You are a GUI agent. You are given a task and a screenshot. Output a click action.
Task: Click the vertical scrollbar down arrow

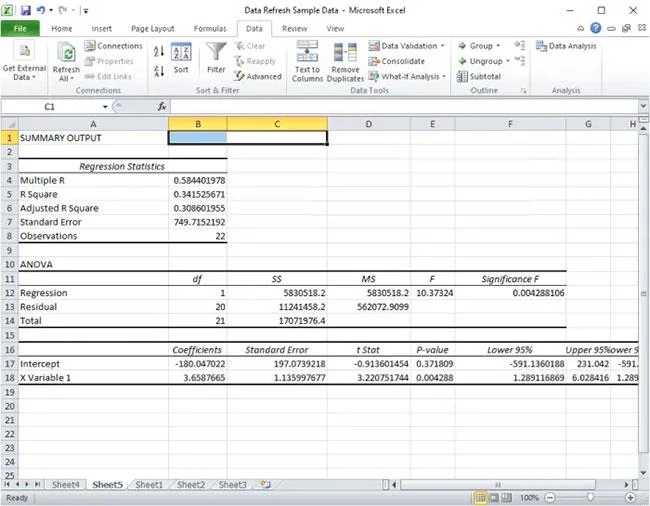(643, 473)
